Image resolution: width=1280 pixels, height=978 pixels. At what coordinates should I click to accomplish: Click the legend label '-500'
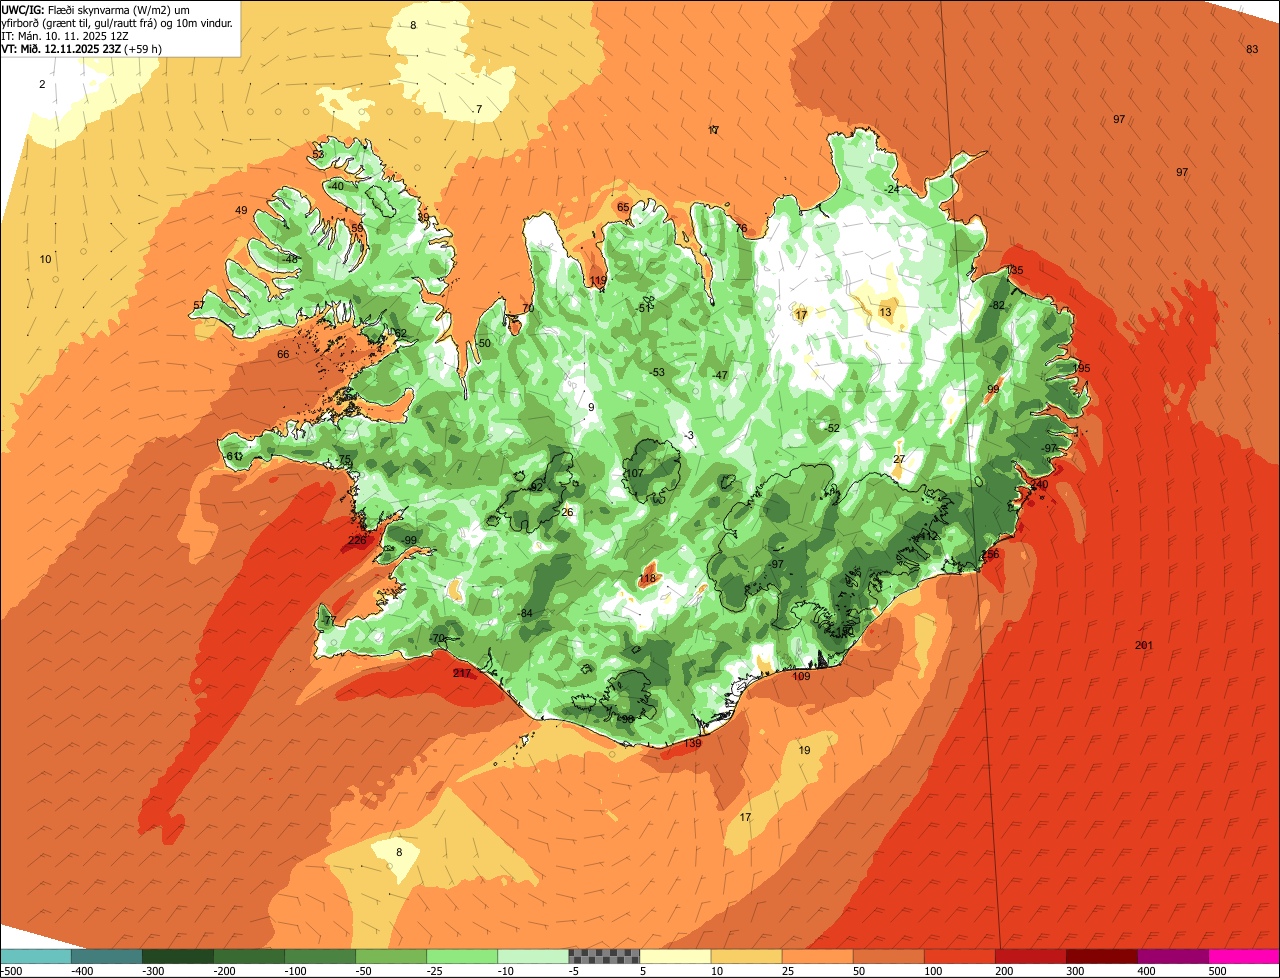pyautogui.click(x=11, y=971)
